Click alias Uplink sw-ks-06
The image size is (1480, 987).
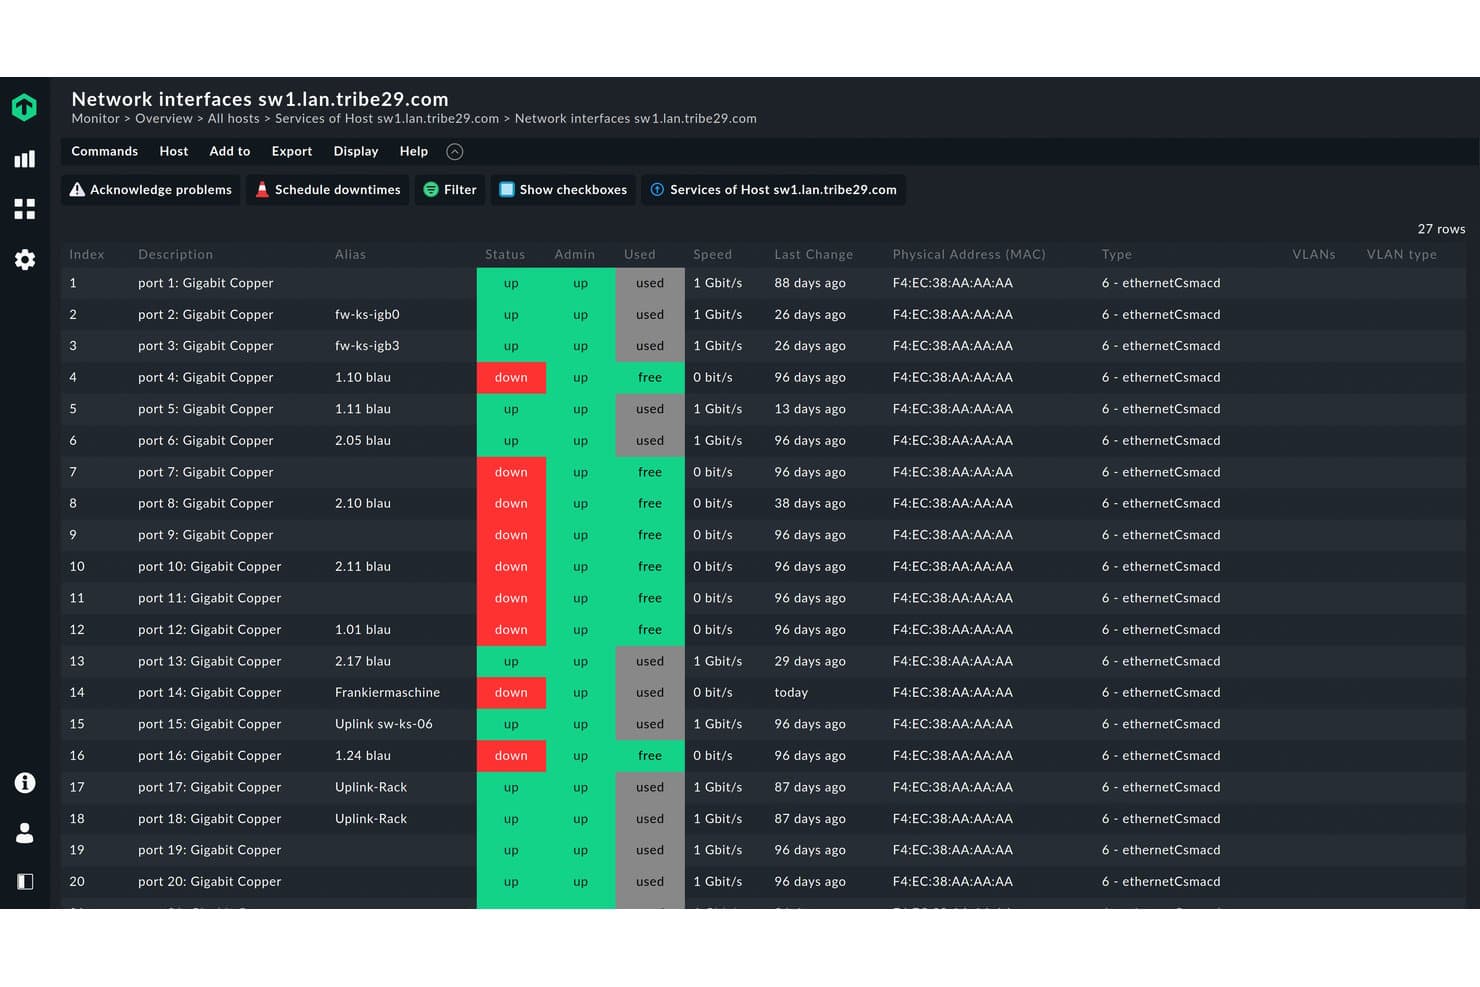(384, 724)
